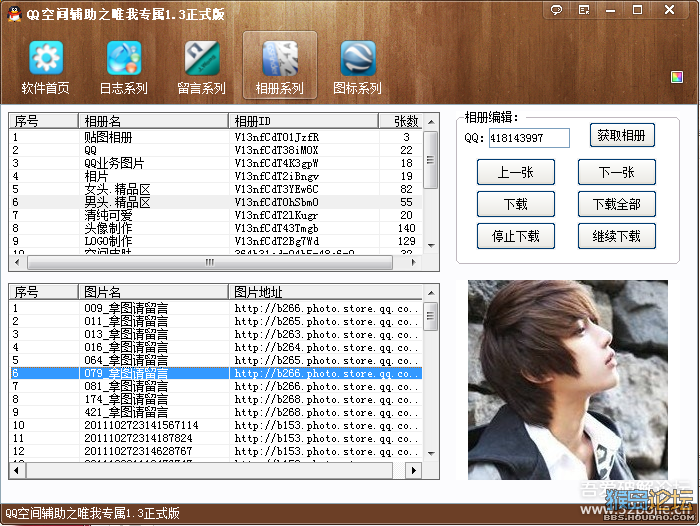Select picture 201110272314628767
The height and width of the screenshot is (526, 700).
pyautogui.click(x=216, y=451)
